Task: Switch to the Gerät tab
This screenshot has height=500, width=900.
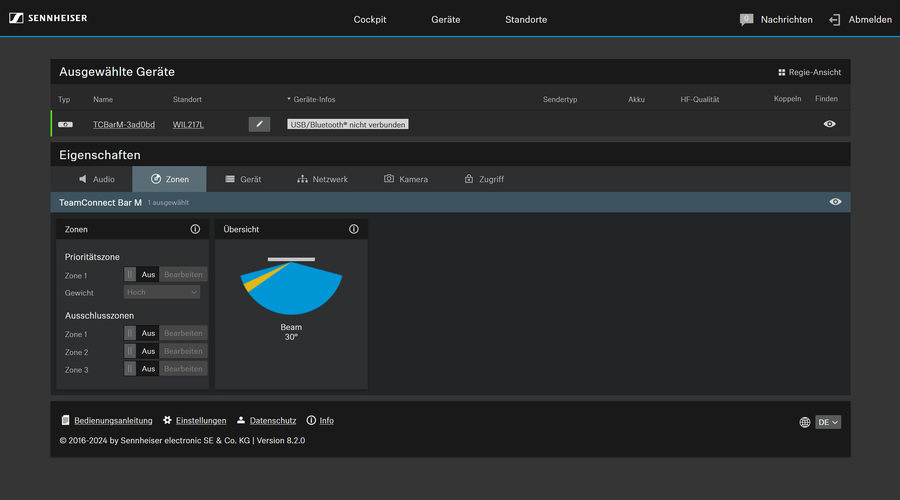Action: (x=243, y=179)
